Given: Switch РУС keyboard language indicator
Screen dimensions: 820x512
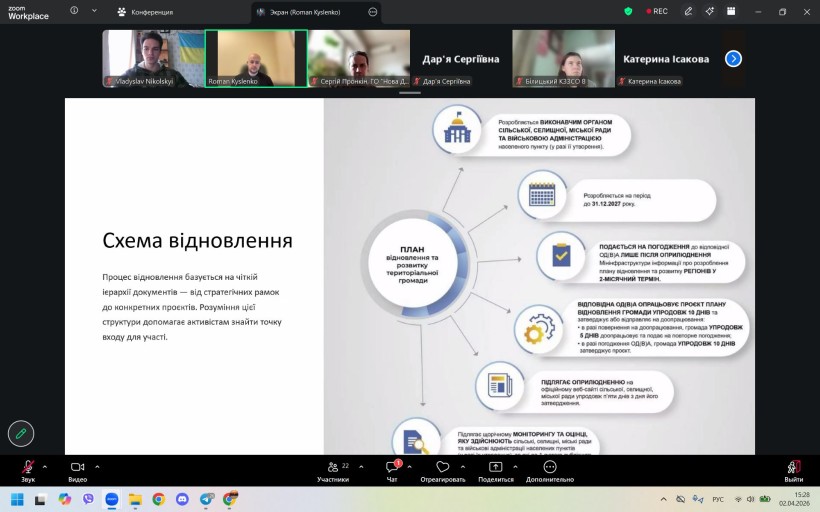Looking at the screenshot, I should tap(718, 499).
